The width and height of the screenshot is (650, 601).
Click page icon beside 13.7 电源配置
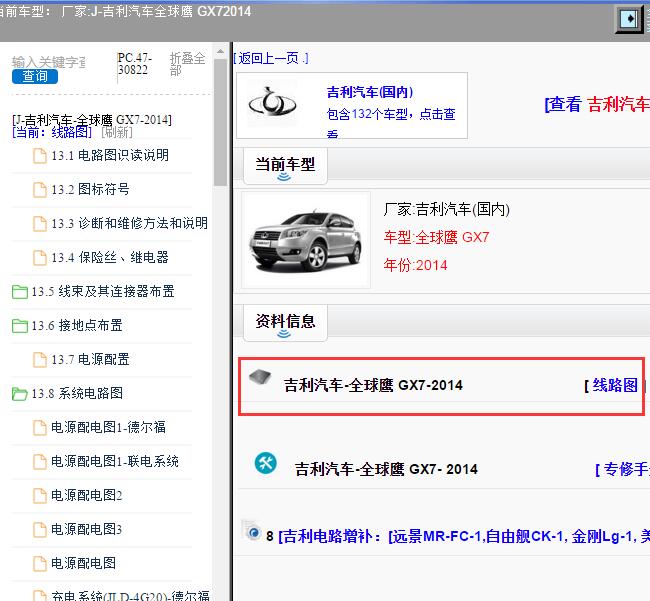tap(40, 360)
